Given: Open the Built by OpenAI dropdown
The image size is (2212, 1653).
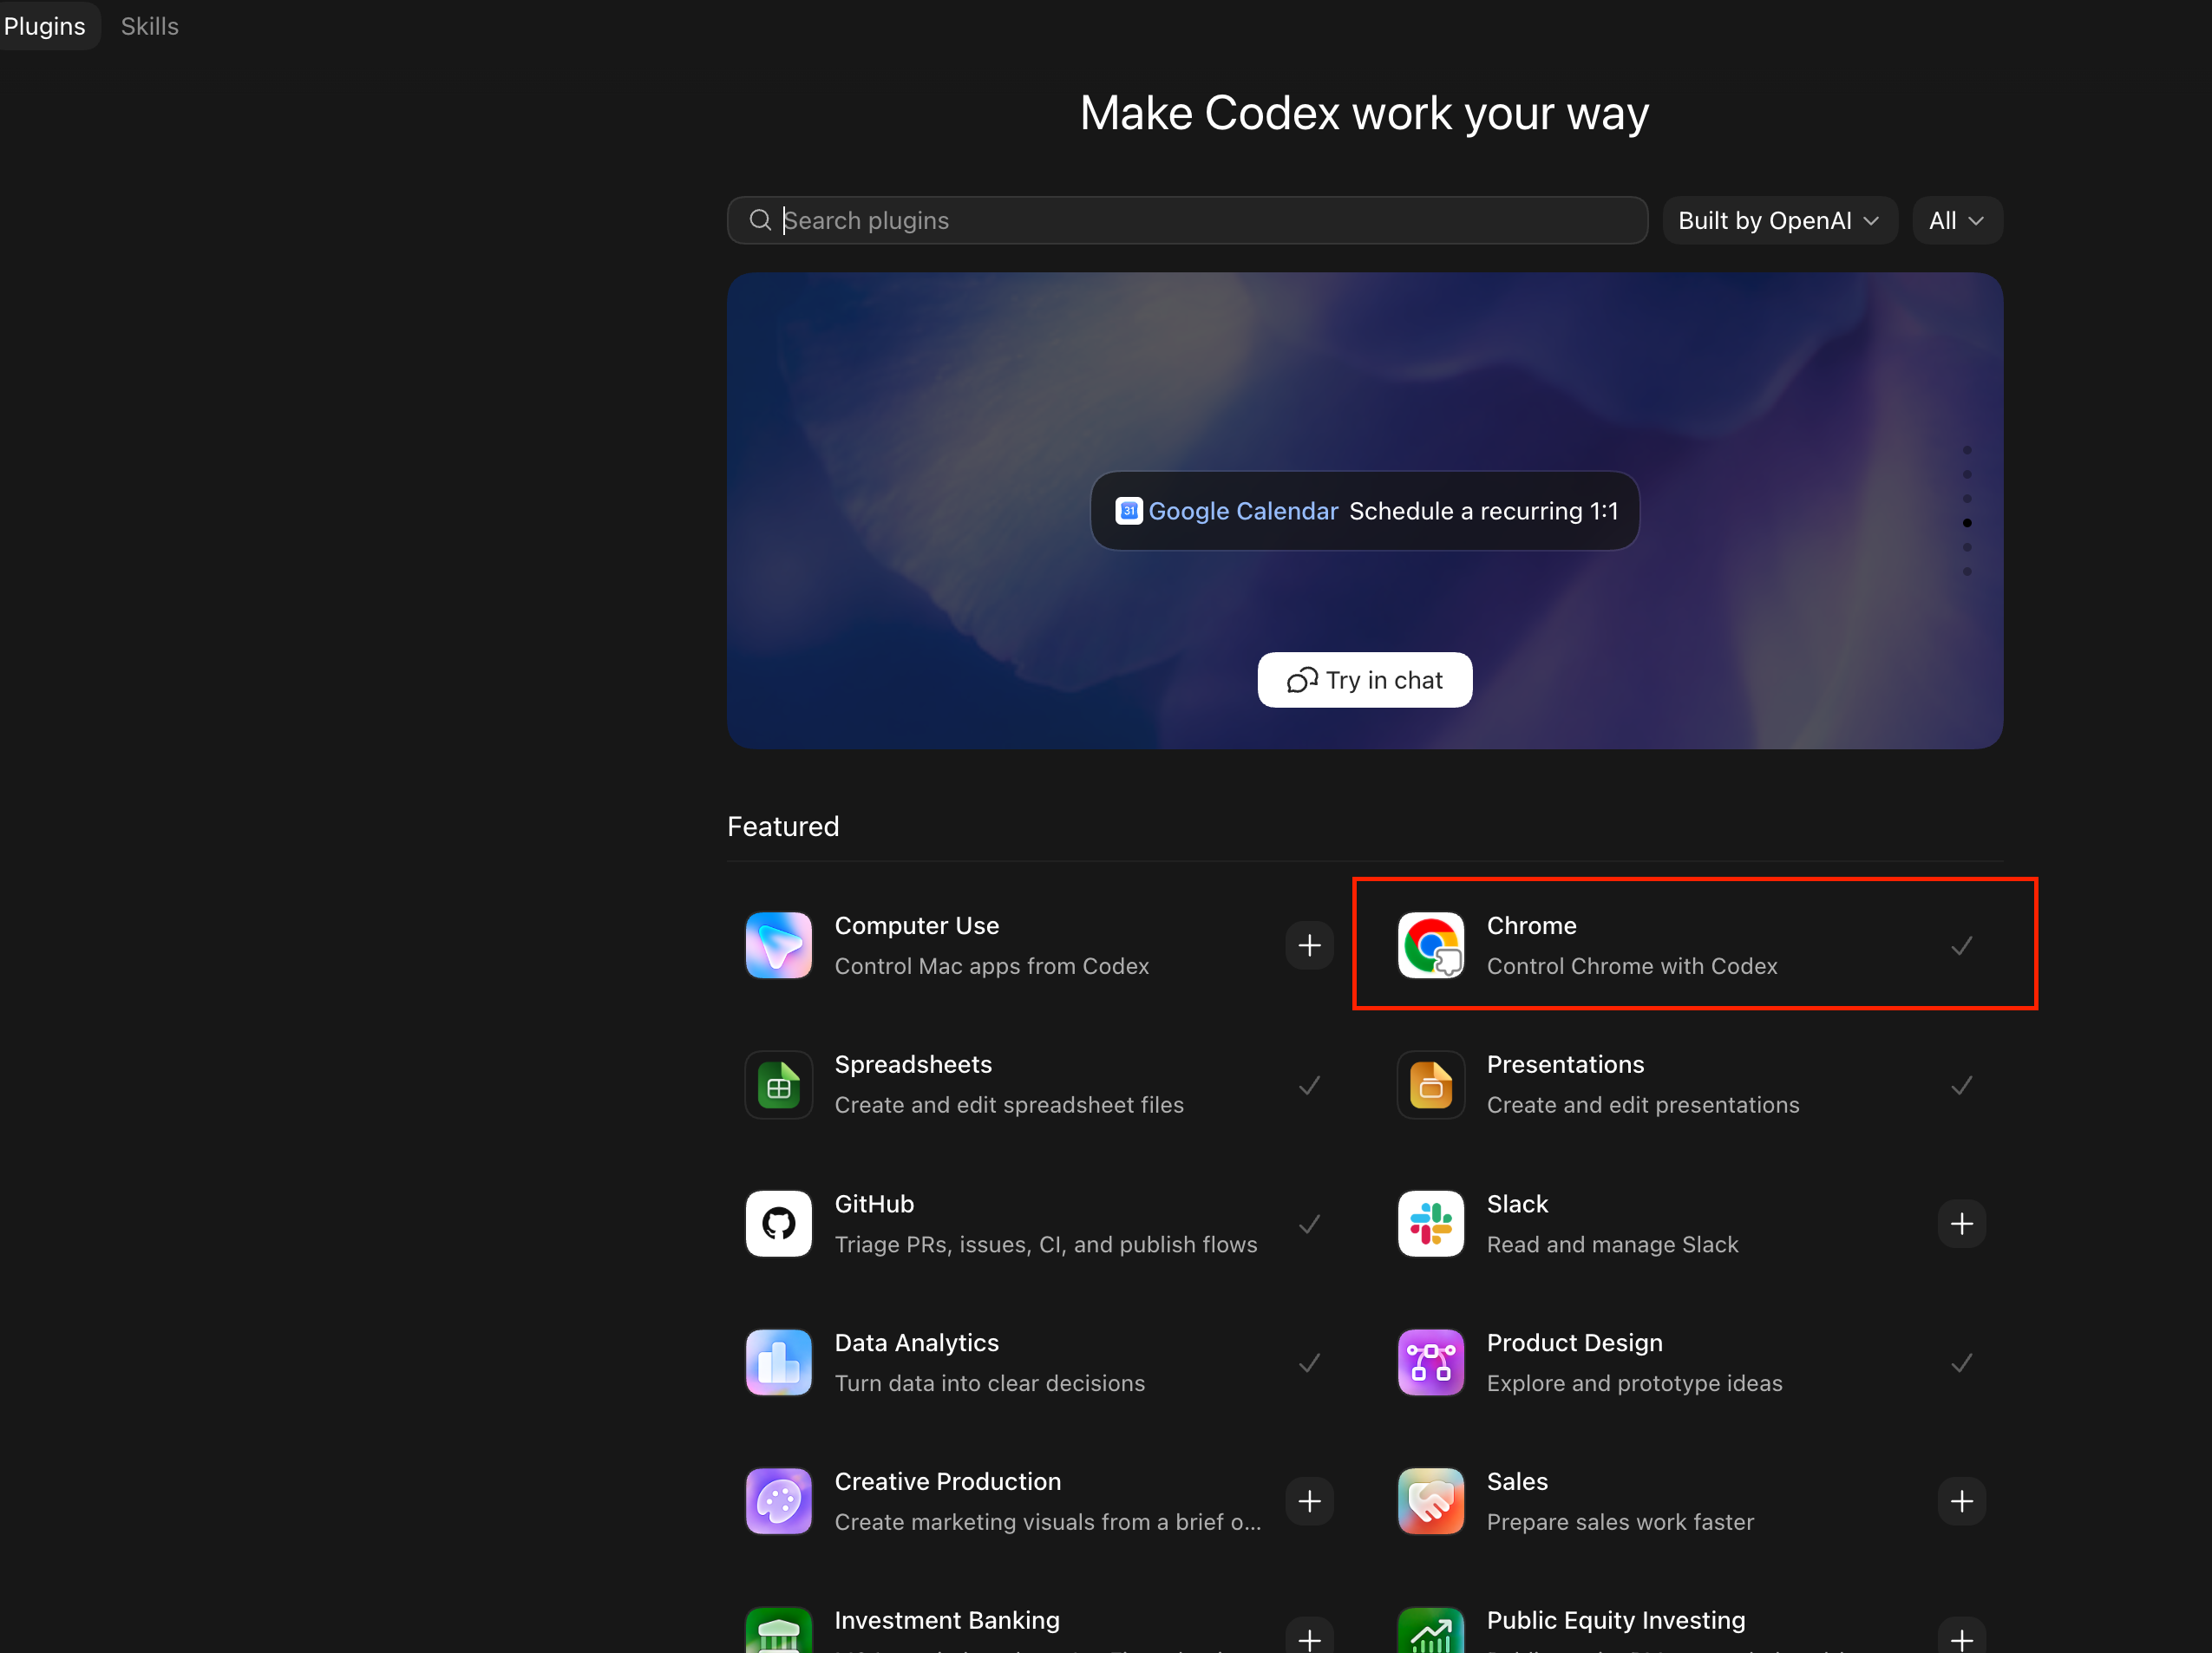Looking at the screenshot, I should [x=1779, y=220].
